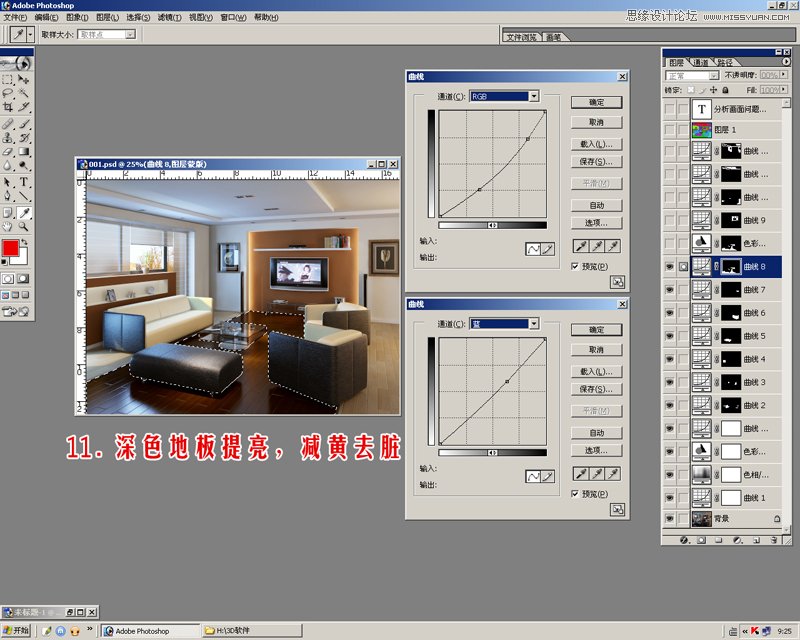Click 确定 in the RGB curves dialog
Viewport: 800px width, 640px height.
(596, 102)
